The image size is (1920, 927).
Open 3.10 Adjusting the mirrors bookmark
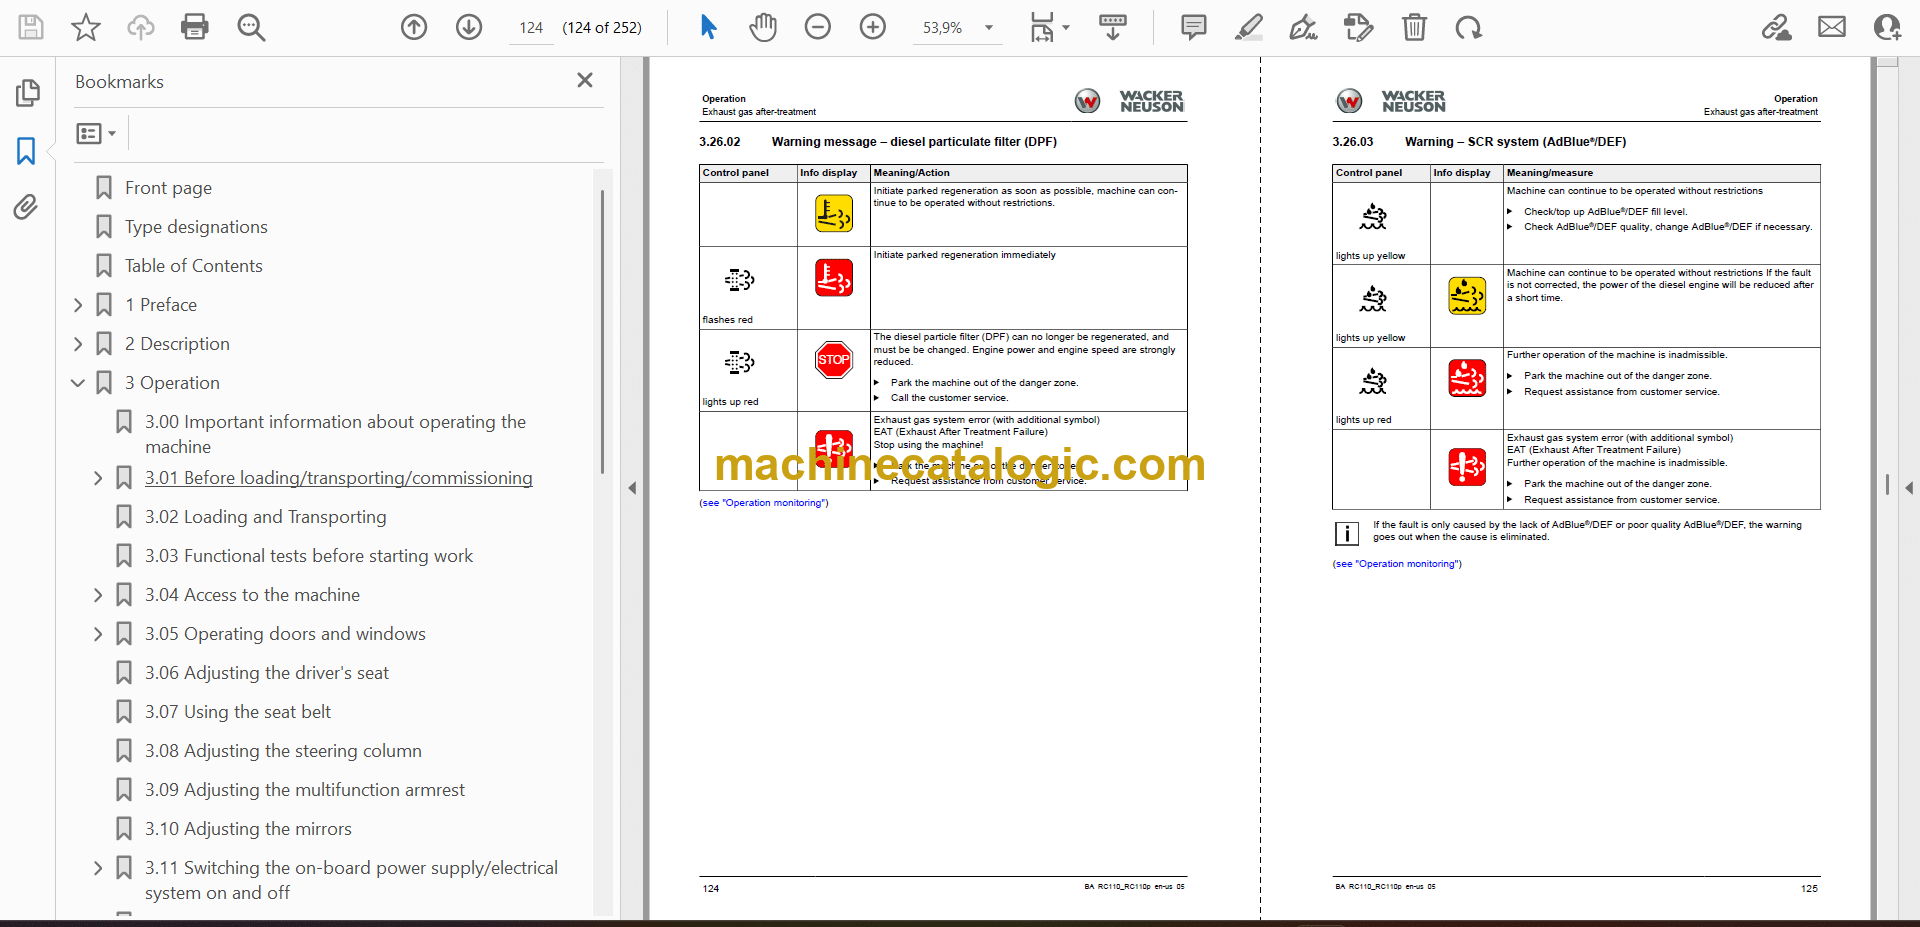coord(248,829)
